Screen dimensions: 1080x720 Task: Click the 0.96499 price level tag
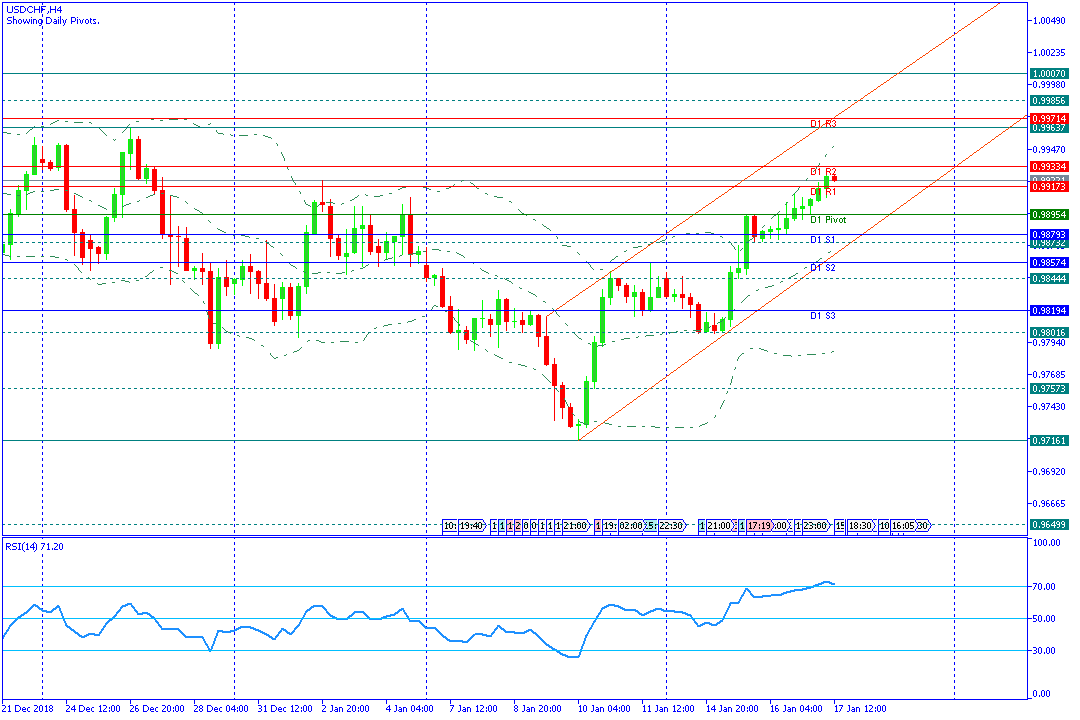pos(1049,525)
